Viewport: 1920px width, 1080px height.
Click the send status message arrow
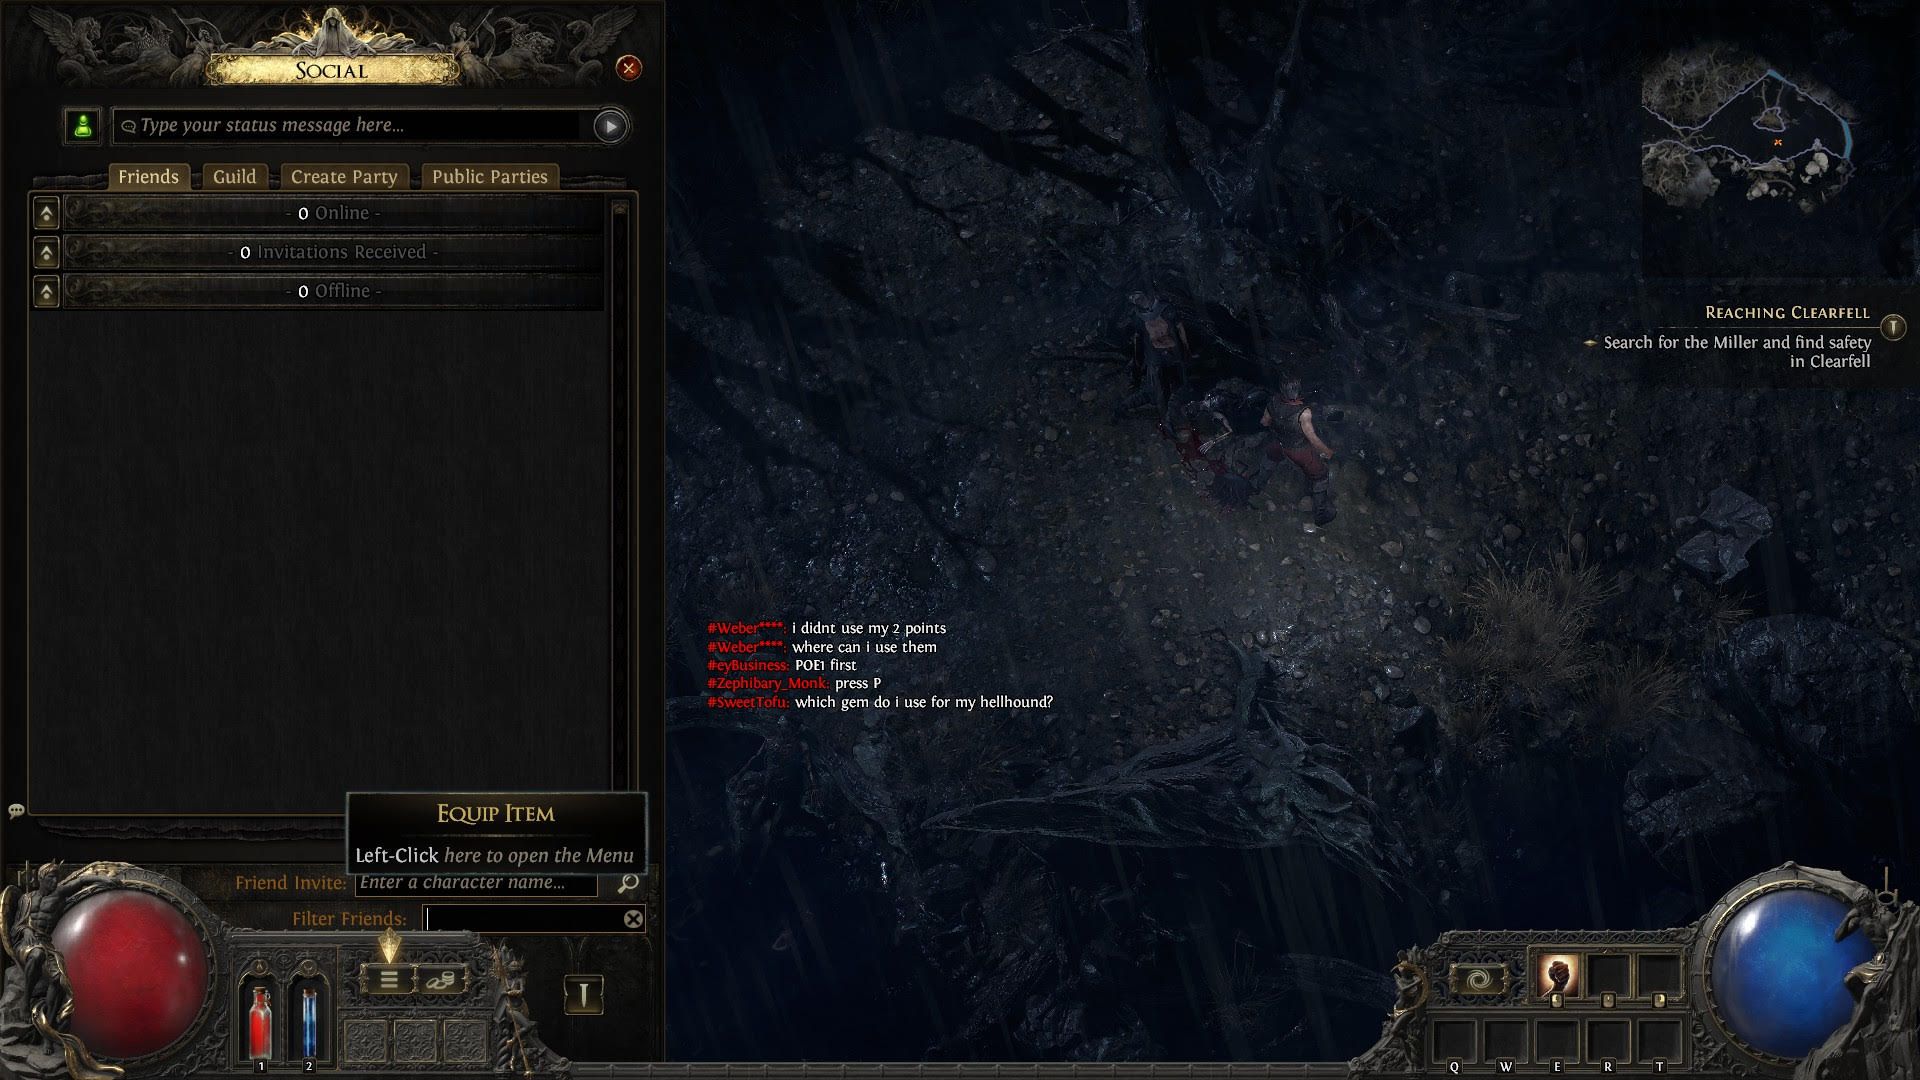(611, 124)
